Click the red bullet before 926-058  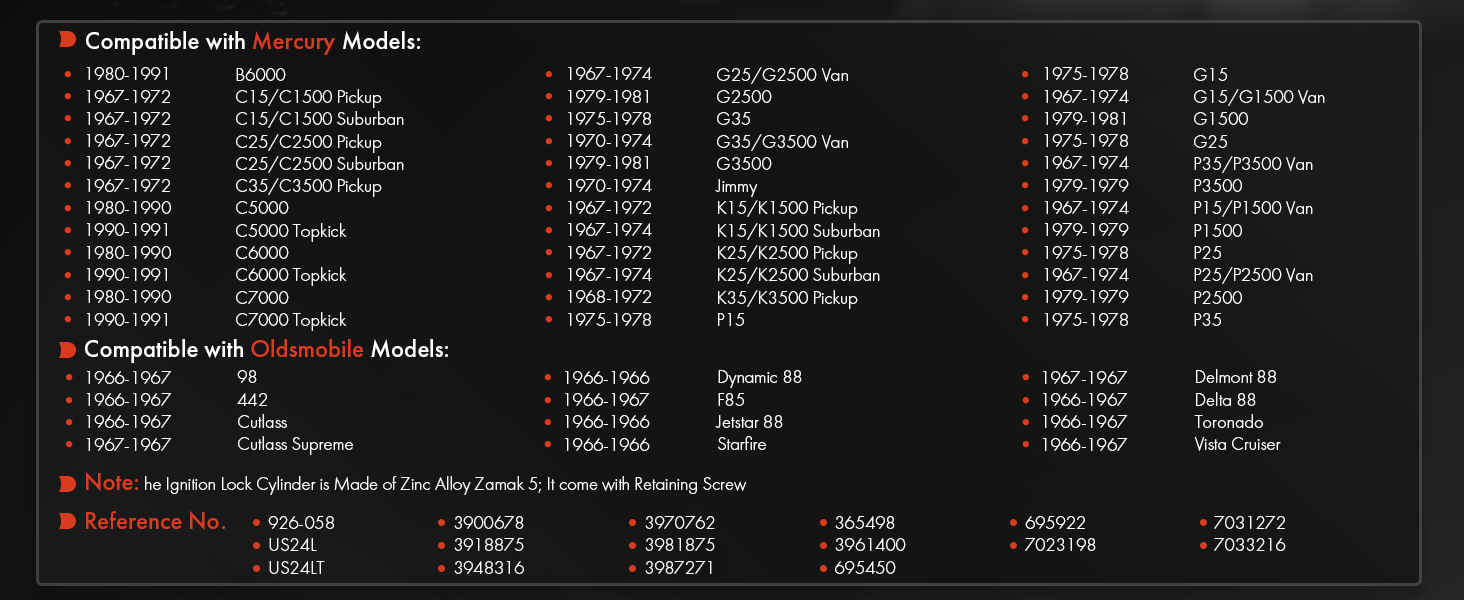point(257,523)
